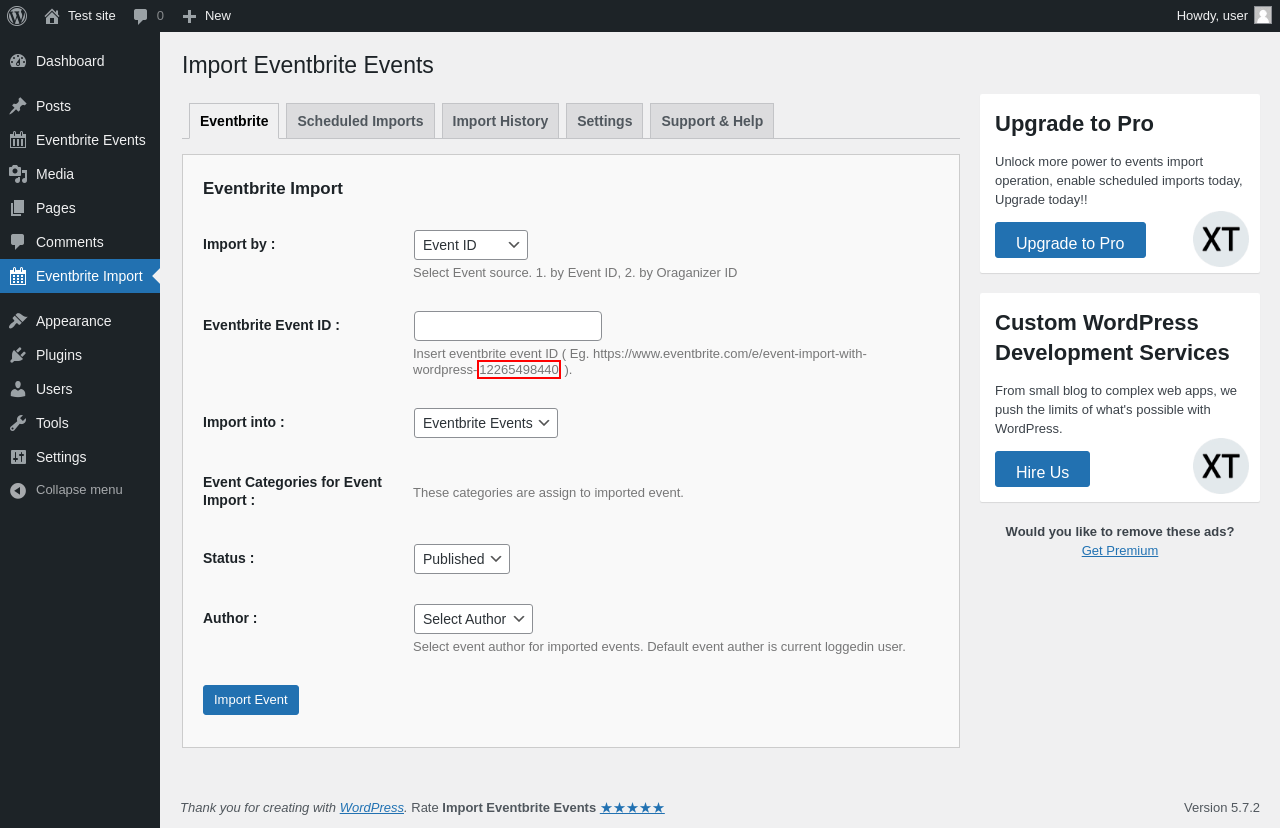Click the Version 5.7.2 text

(x=1222, y=807)
